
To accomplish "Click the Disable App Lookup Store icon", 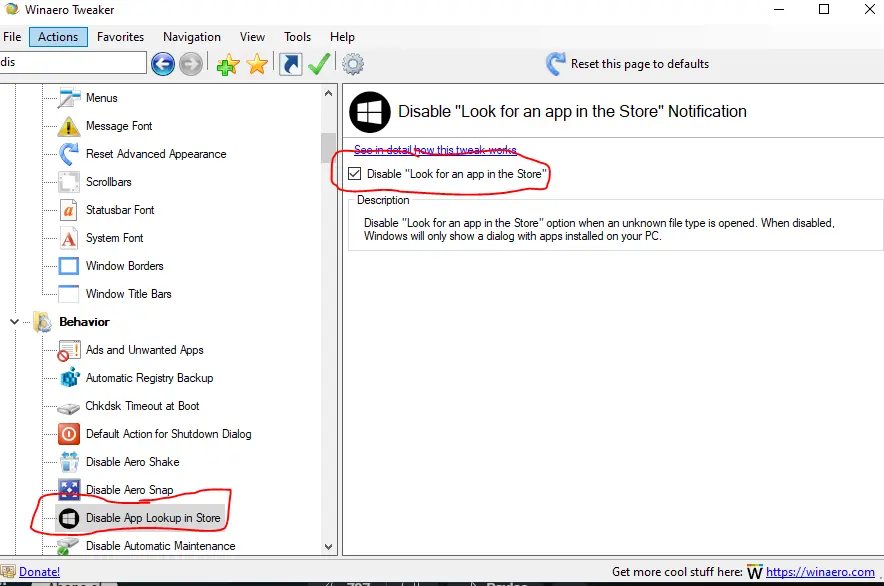I will (x=69, y=518).
